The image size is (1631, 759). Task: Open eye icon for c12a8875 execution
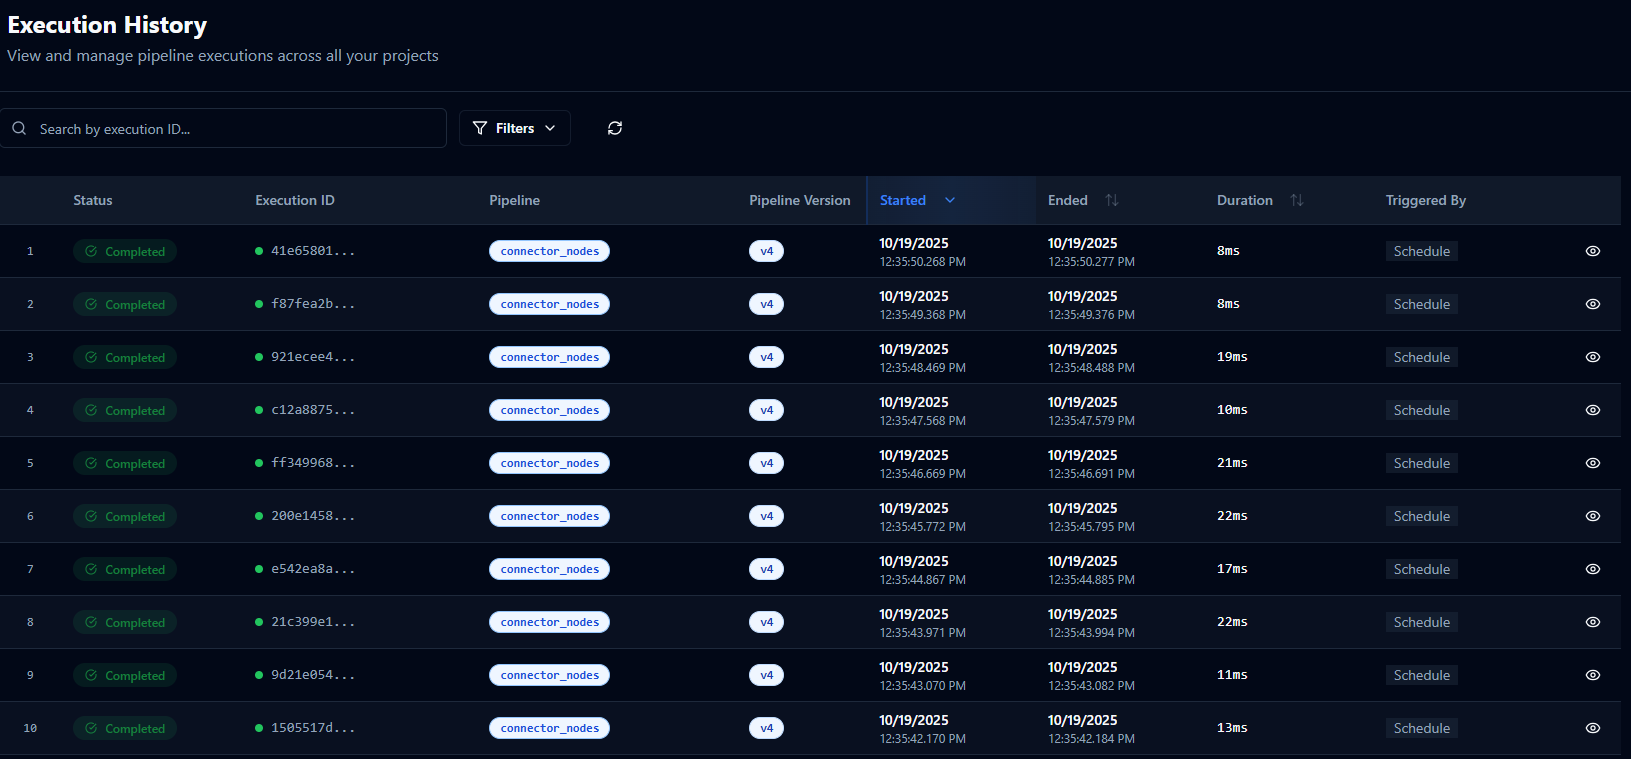pos(1593,410)
